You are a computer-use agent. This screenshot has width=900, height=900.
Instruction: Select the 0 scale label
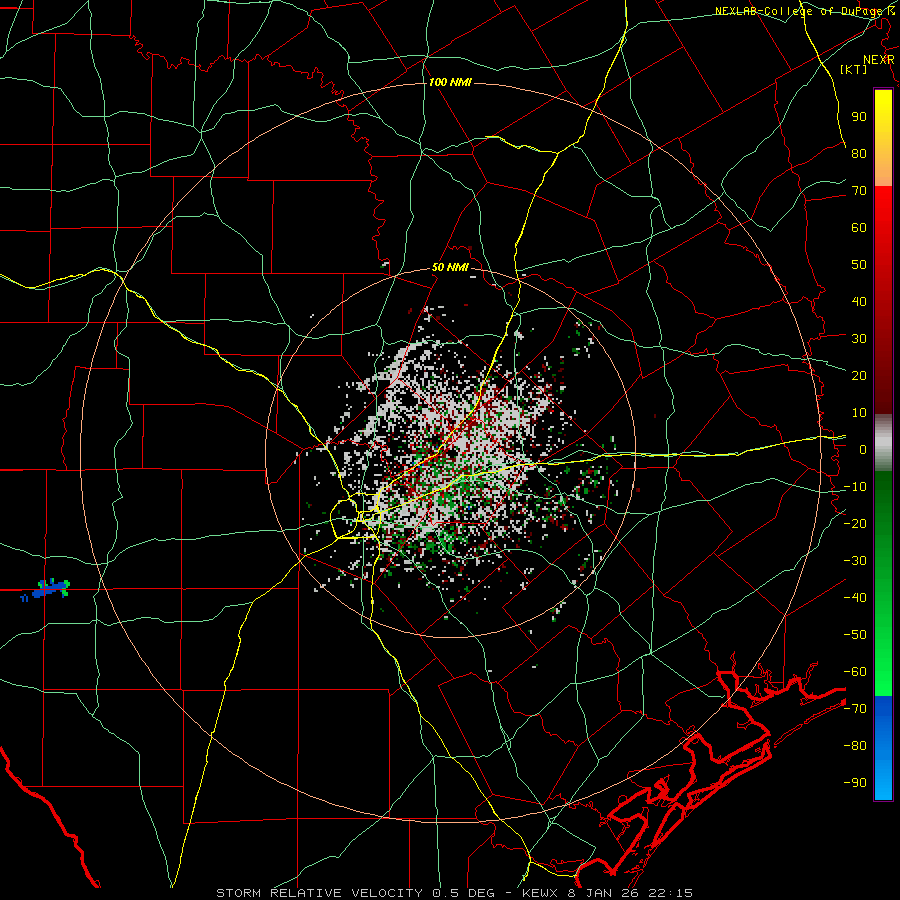pyautogui.click(x=863, y=449)
